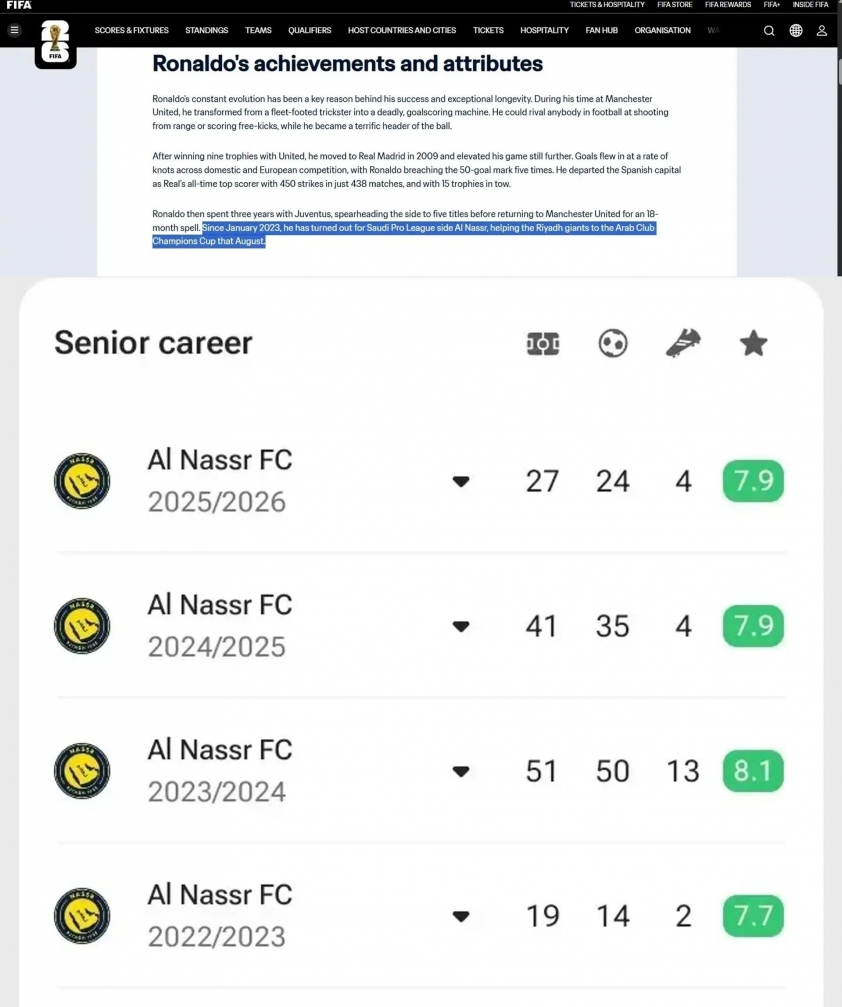Open the Scores & Fixtures menu
Viewport: 842px width, 1007px height.
point(132,30)
